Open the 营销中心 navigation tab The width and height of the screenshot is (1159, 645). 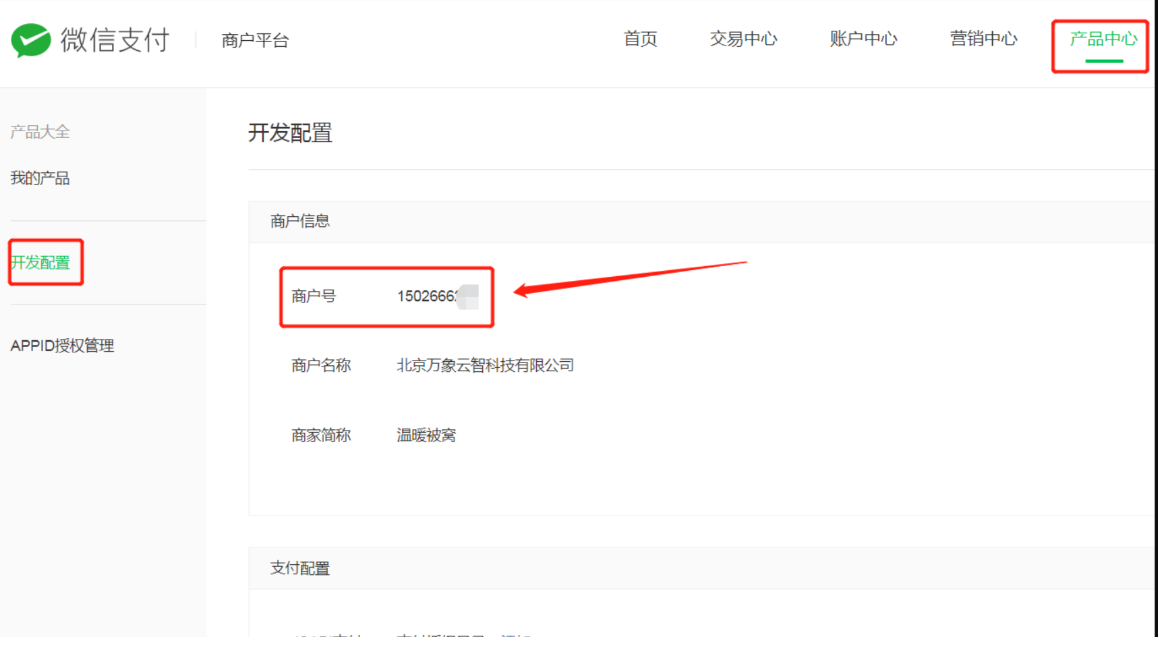[x=983, y=39]
